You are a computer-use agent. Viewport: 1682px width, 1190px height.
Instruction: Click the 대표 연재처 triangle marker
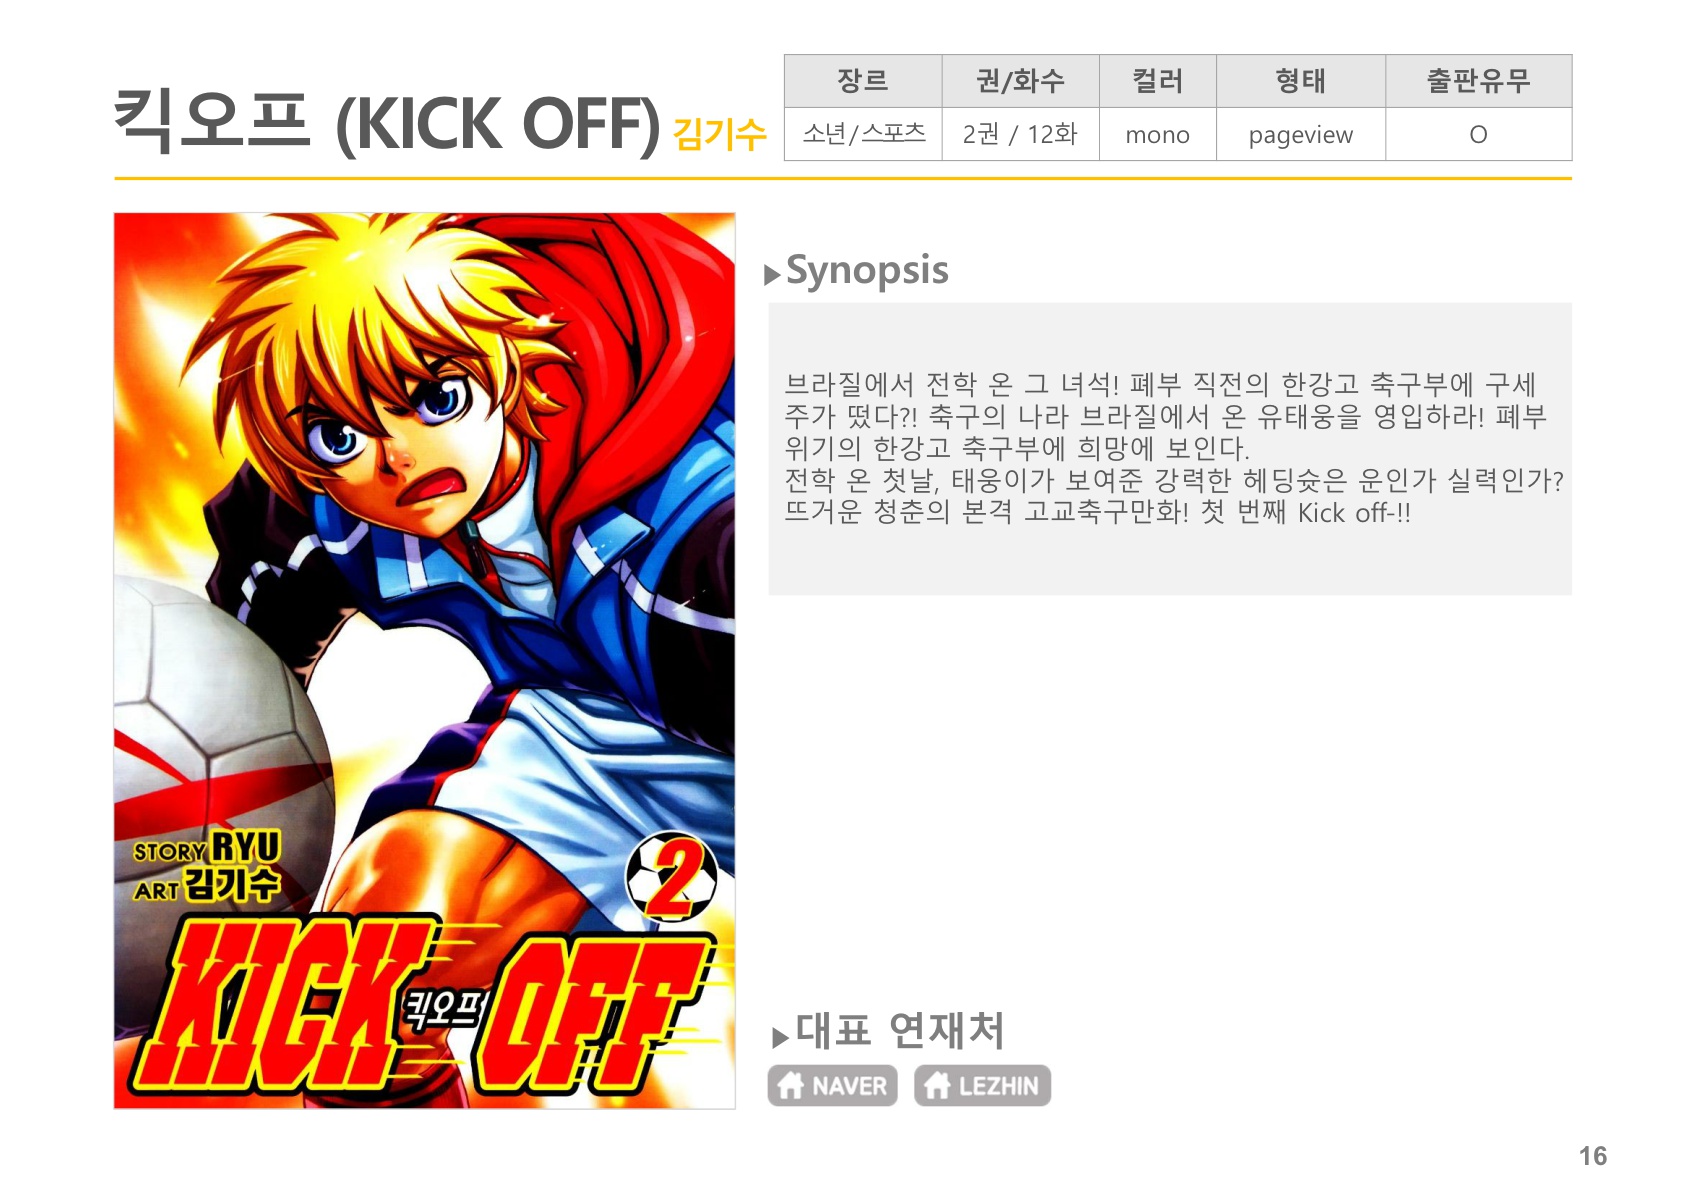click(780, 1038)
